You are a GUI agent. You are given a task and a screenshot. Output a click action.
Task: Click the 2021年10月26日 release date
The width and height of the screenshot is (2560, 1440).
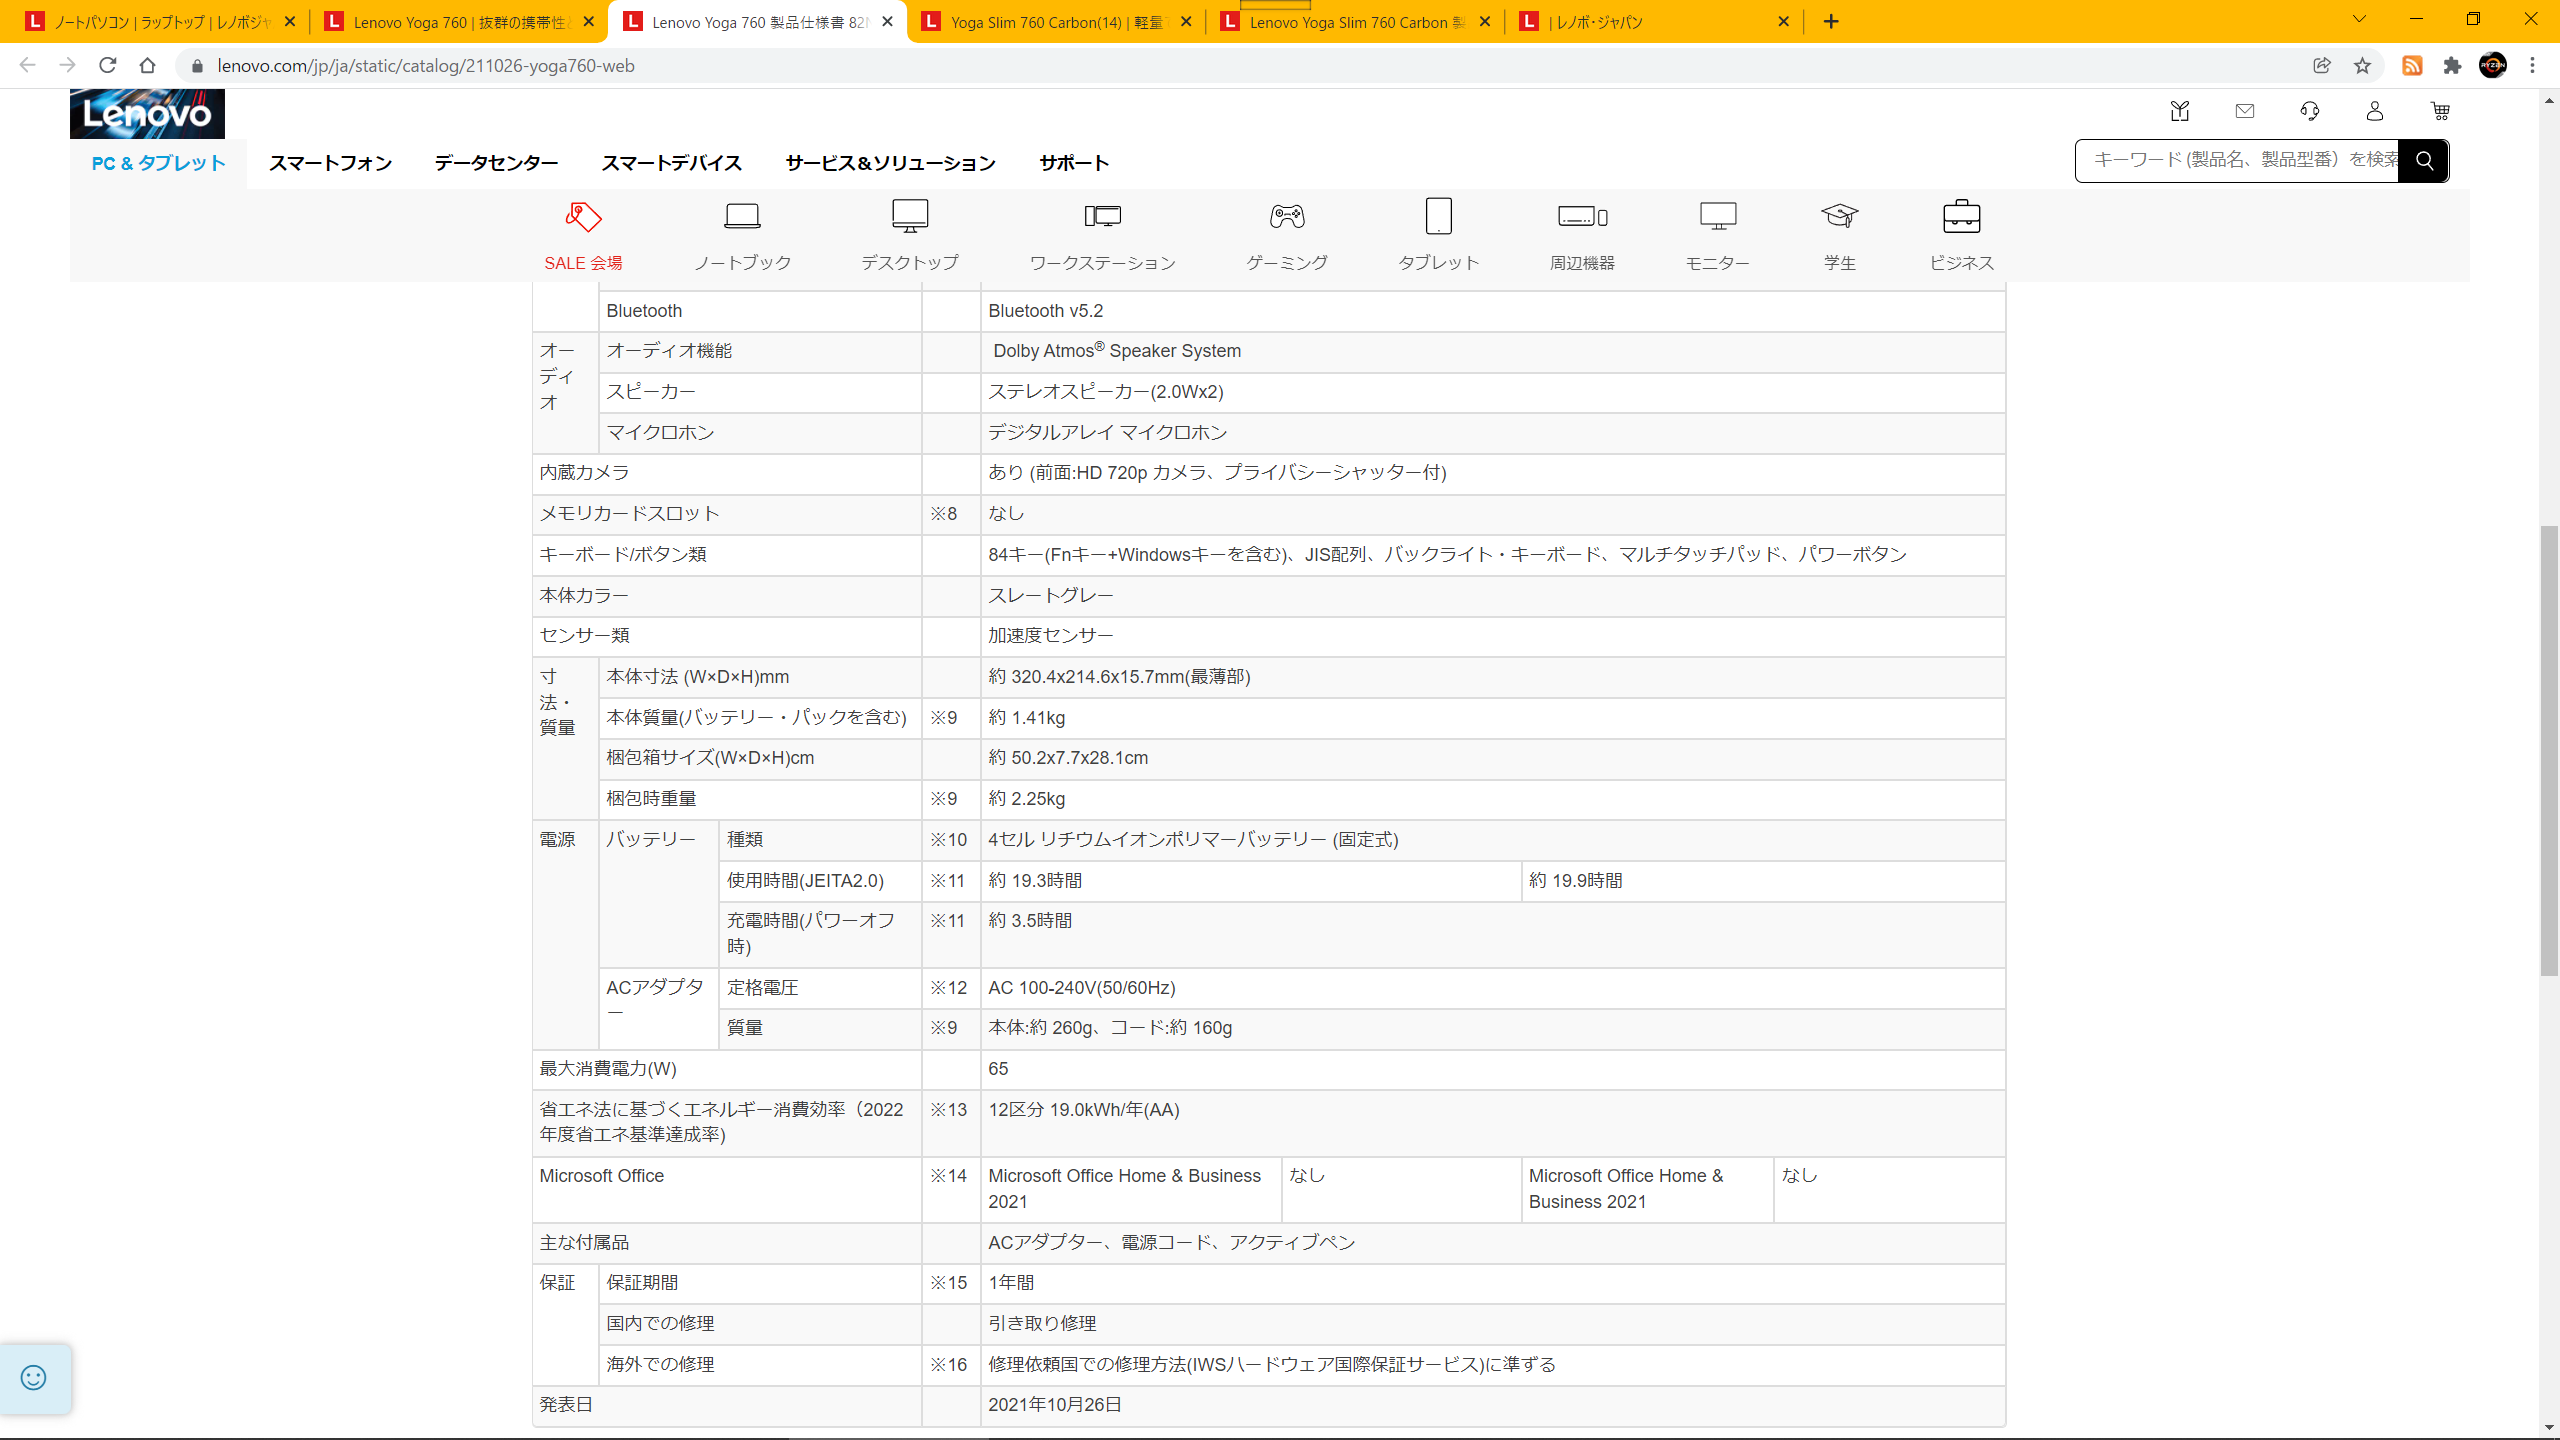click(1055, 1405)
